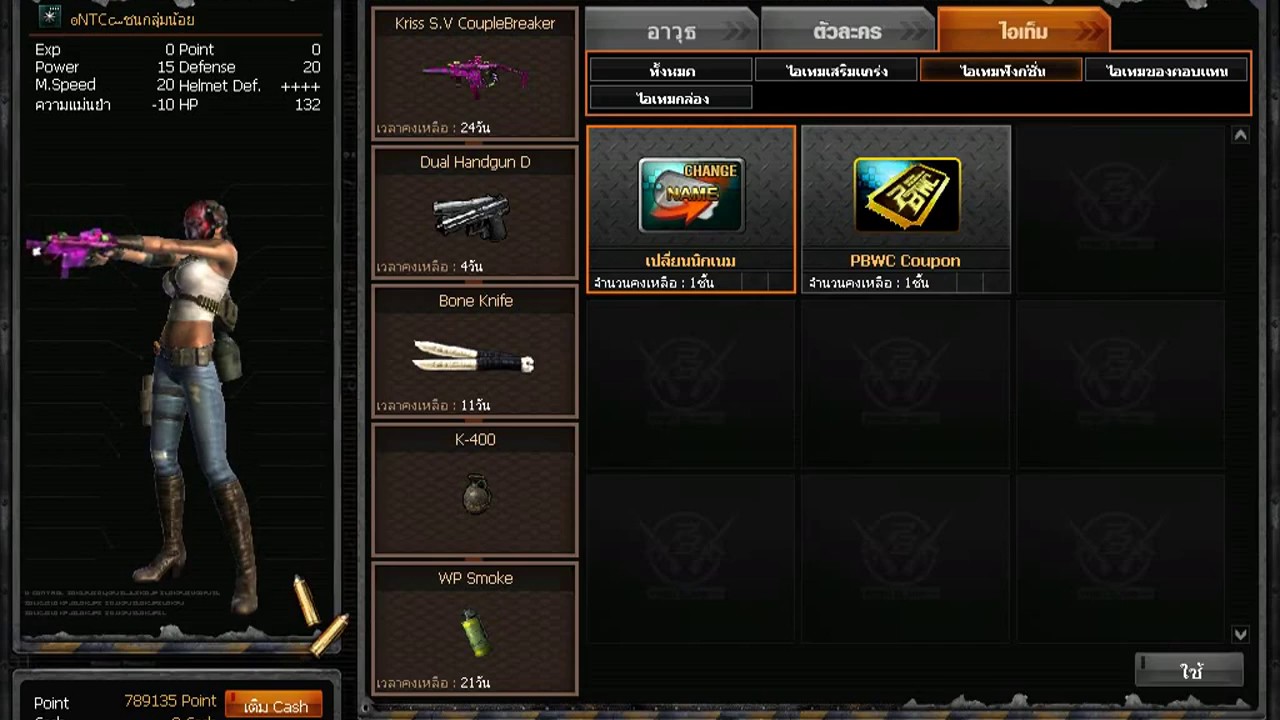Toggle the ไอเทมเสริมแกร่ง filter
The width and height of the screenshot is (1280, 720).
[x=836, y=70]
